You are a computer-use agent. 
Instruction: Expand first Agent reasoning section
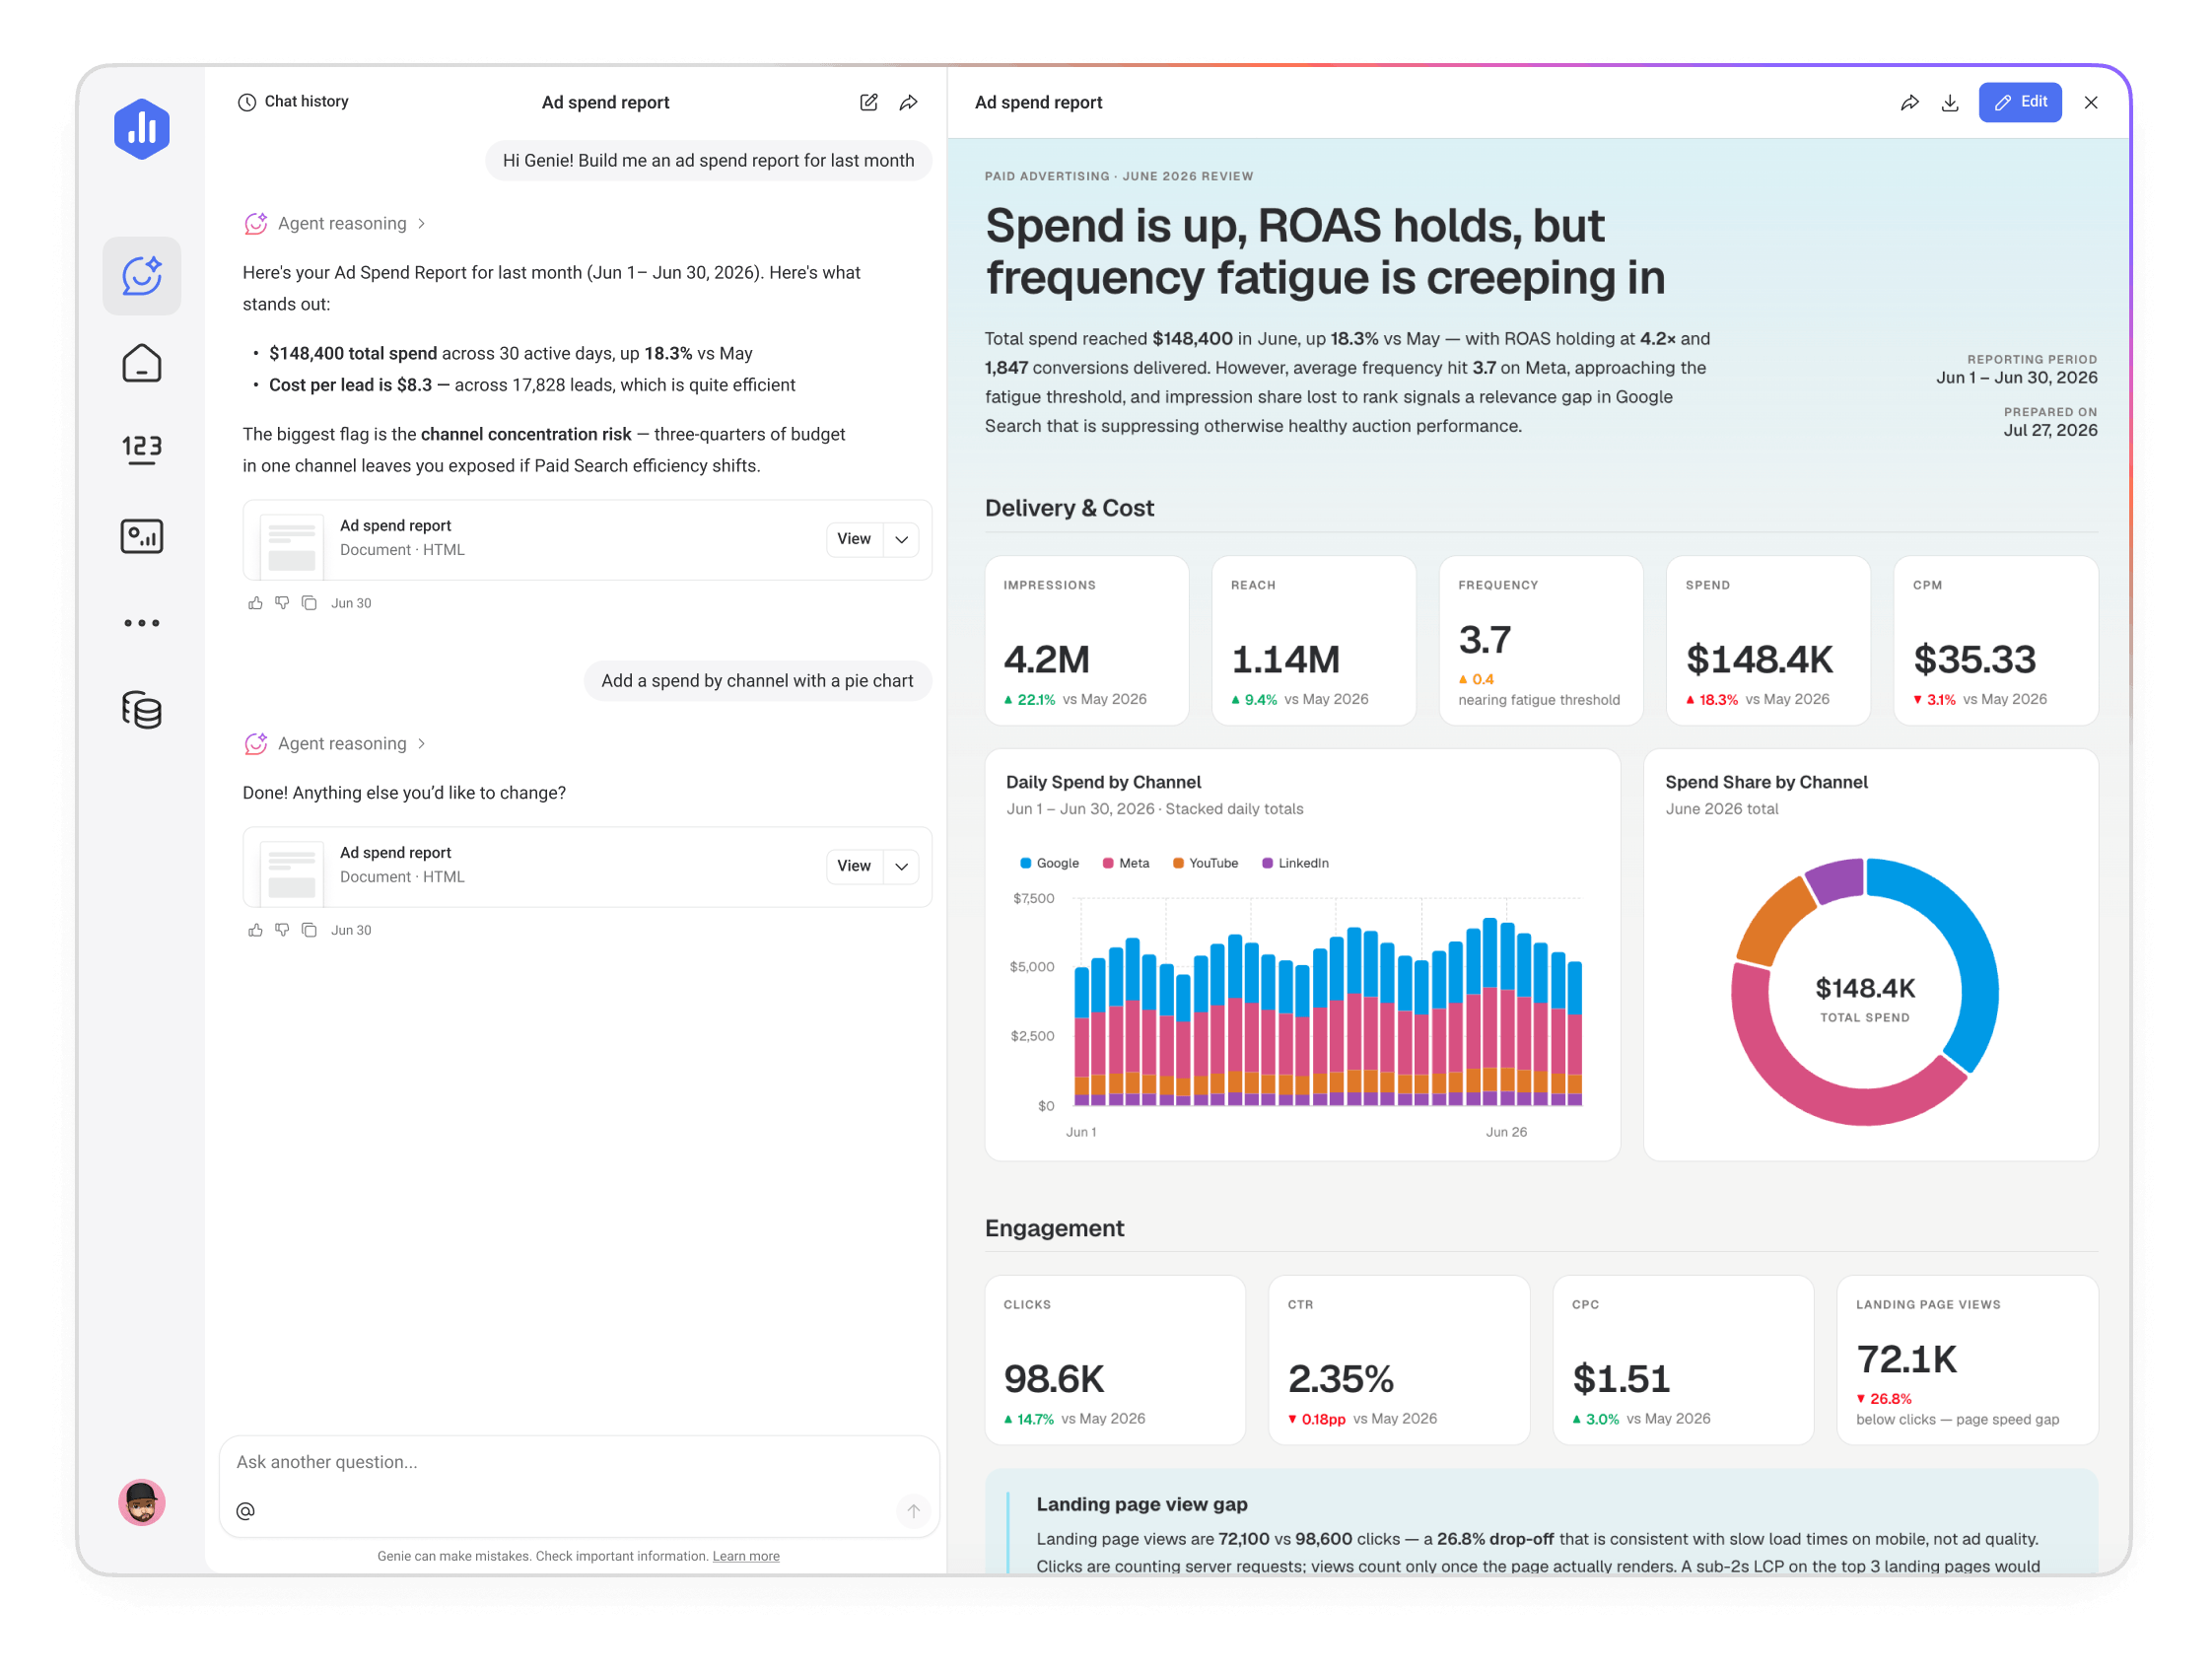[336, 223]
